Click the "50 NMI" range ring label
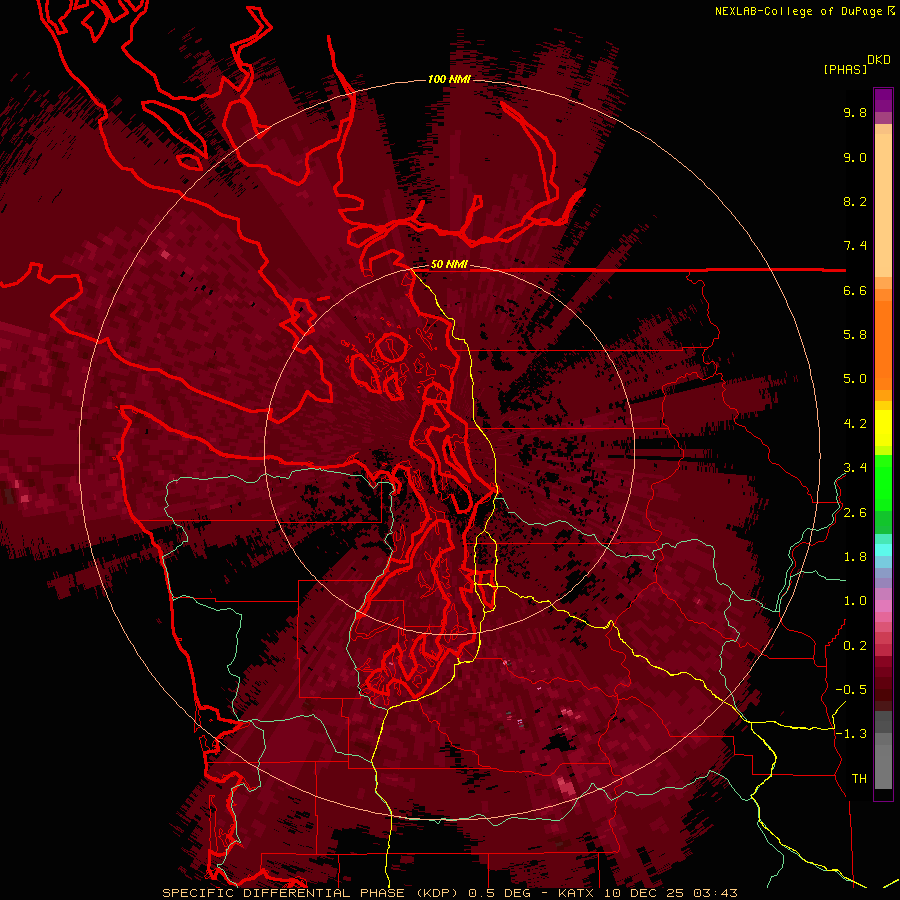900x900 pixels. 449,264
